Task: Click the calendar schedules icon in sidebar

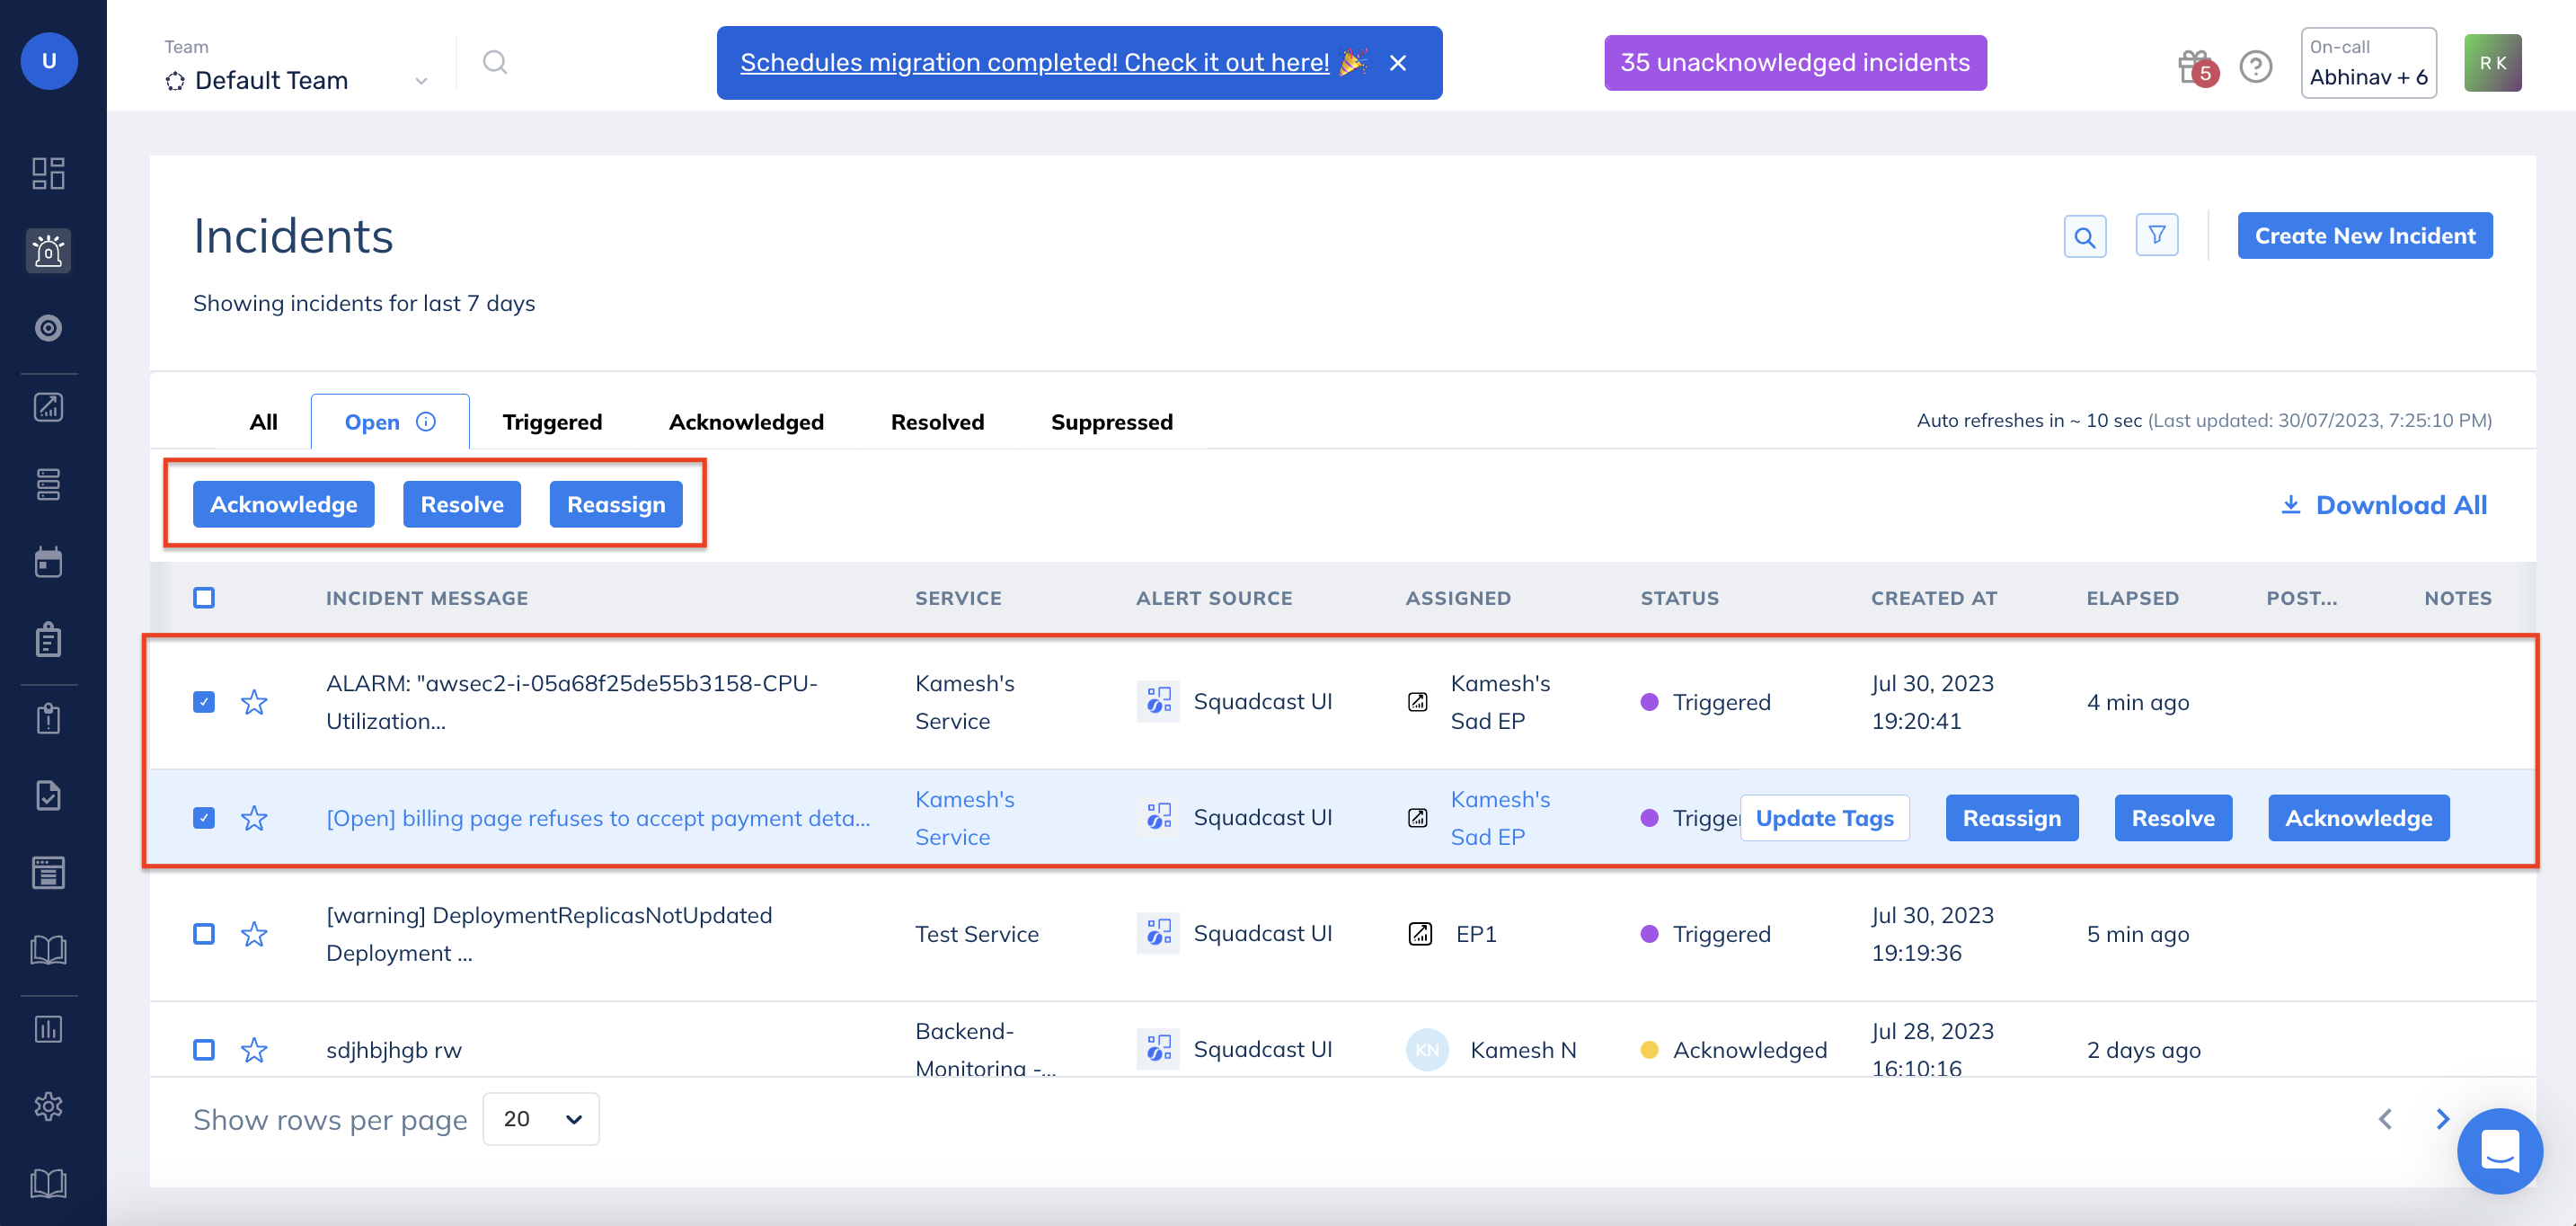Action: [x=48, y=561]
